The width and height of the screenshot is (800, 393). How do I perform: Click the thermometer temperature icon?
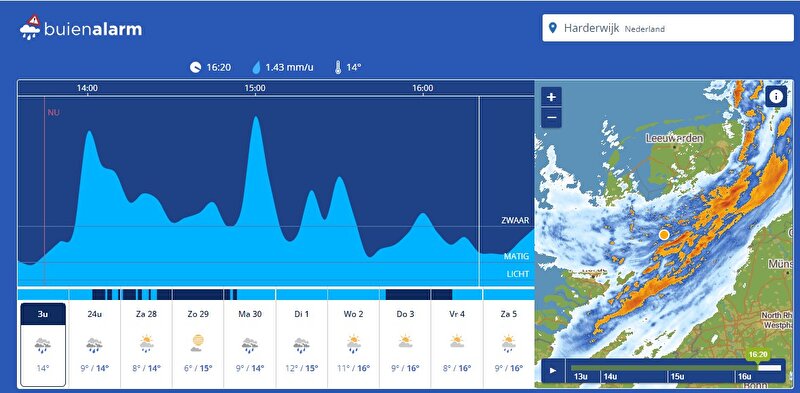[x=338, y=67]
